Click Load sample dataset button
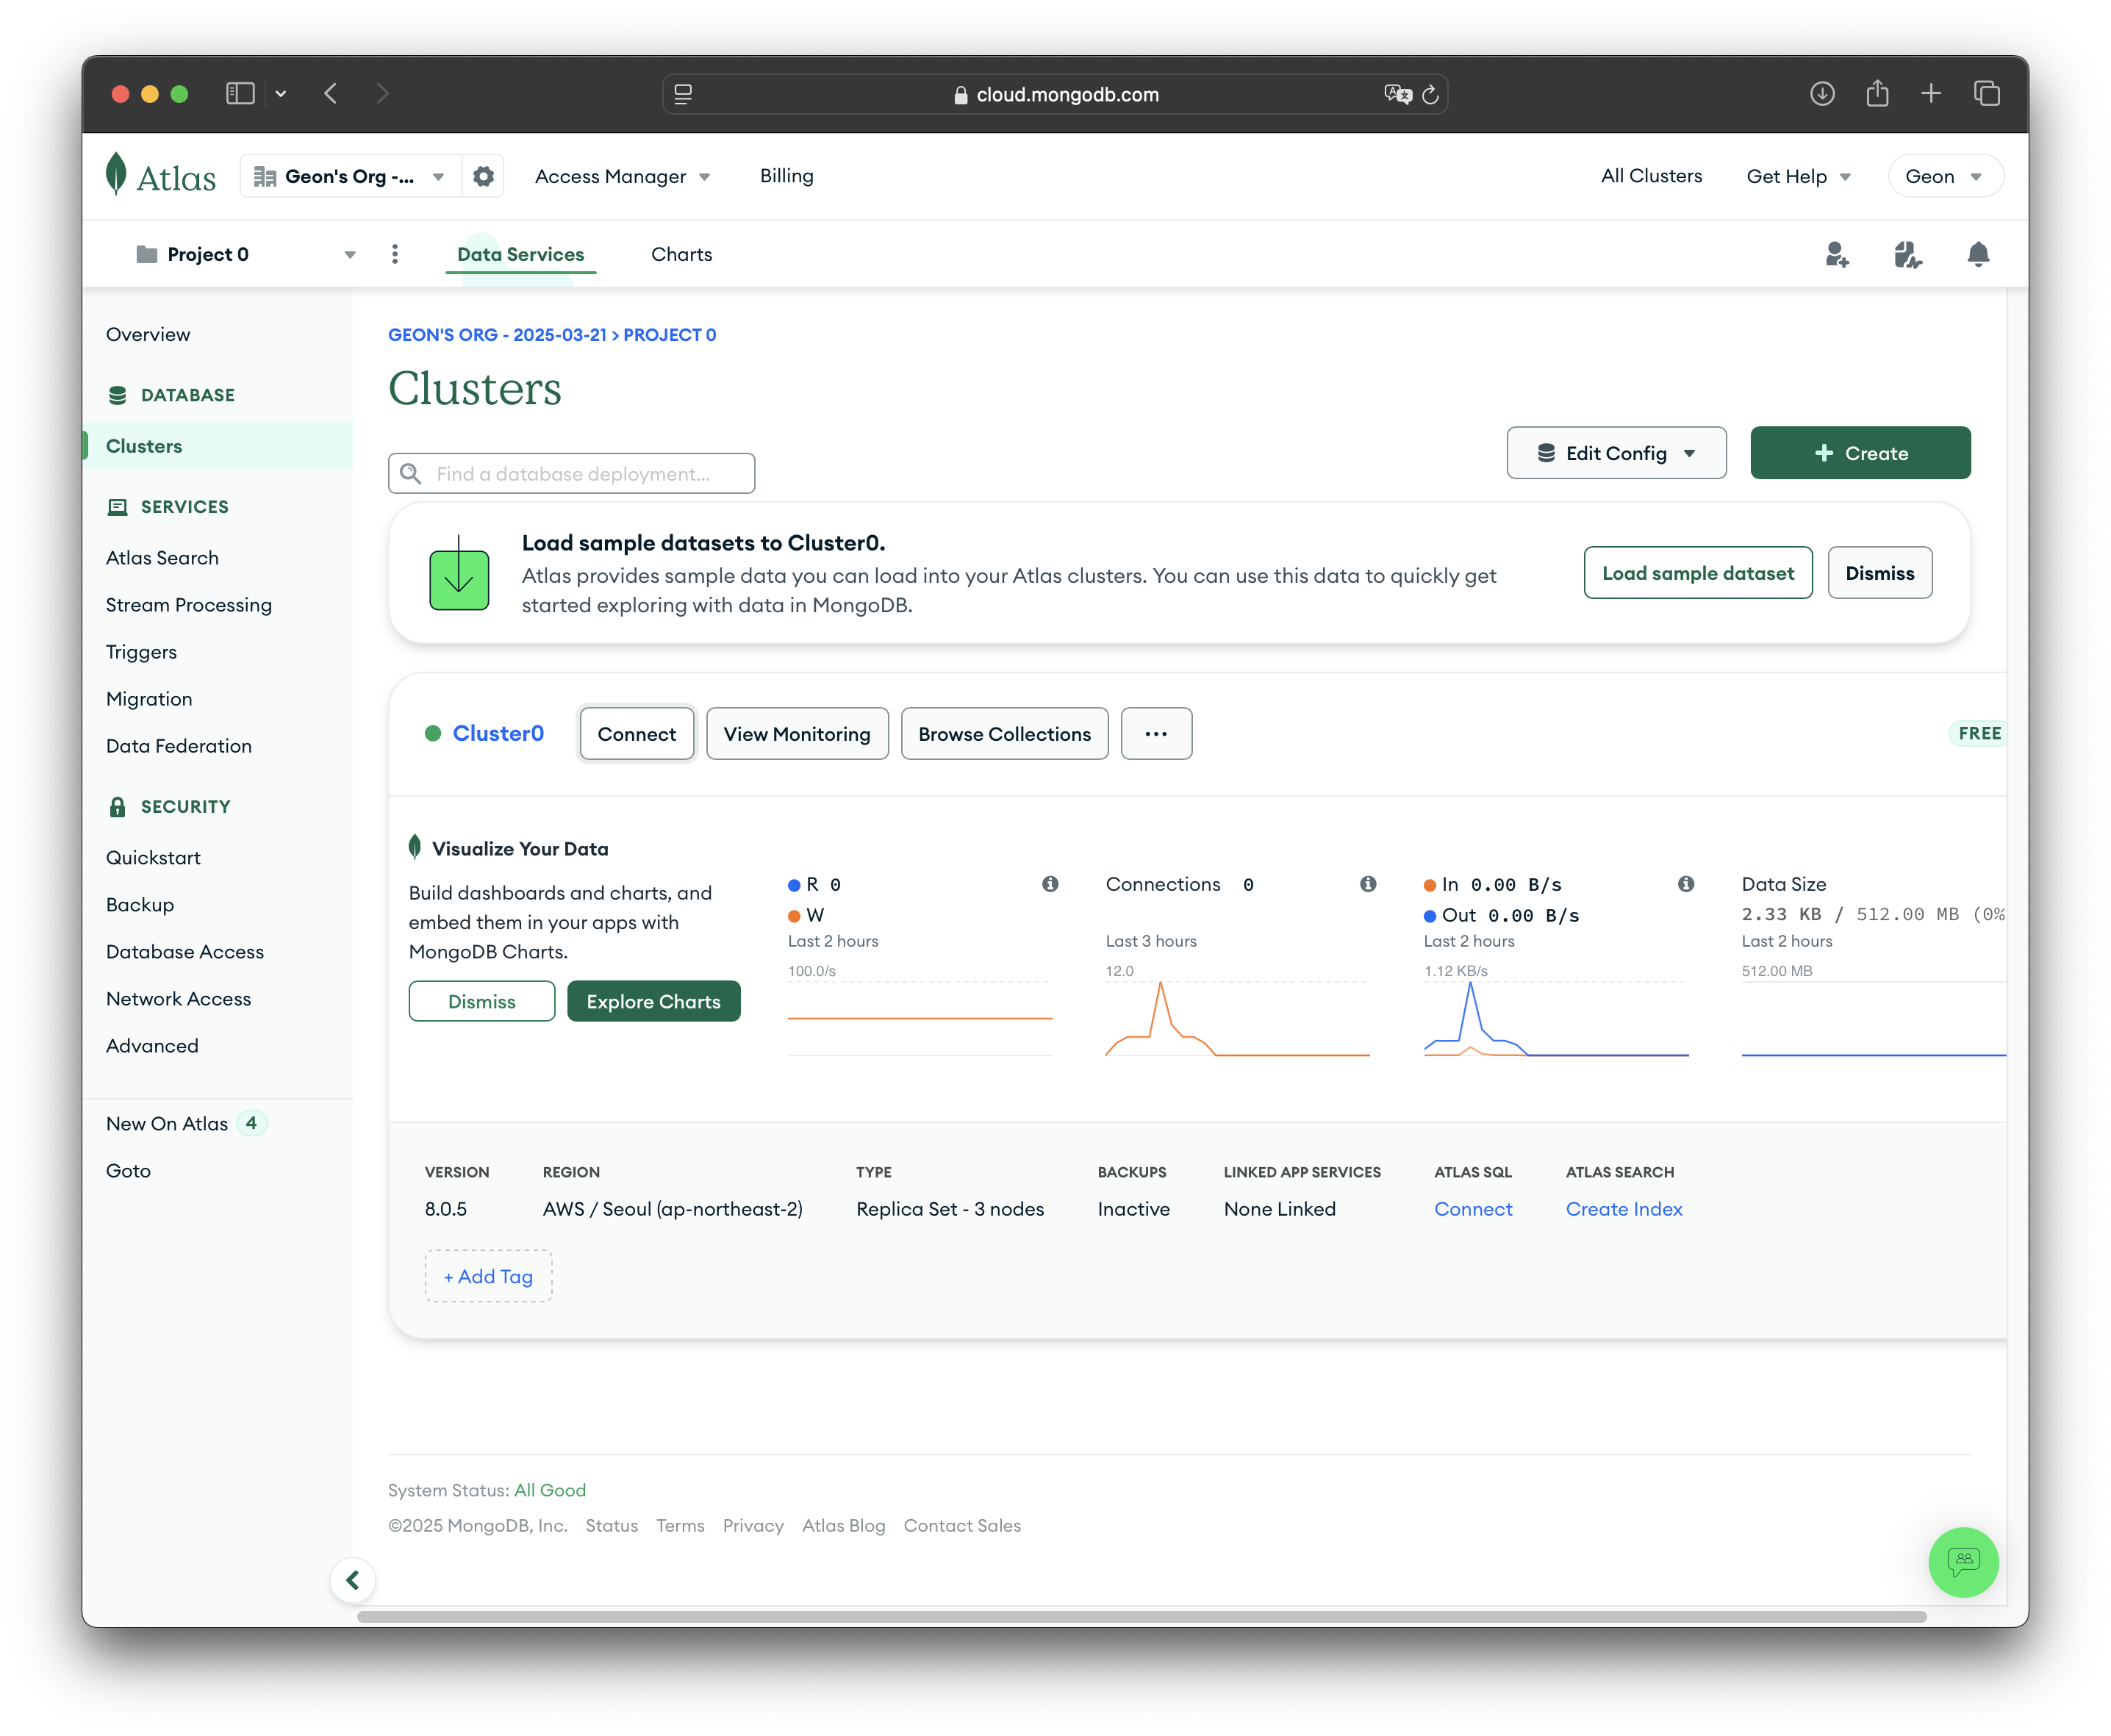 tap(1697, 573)
